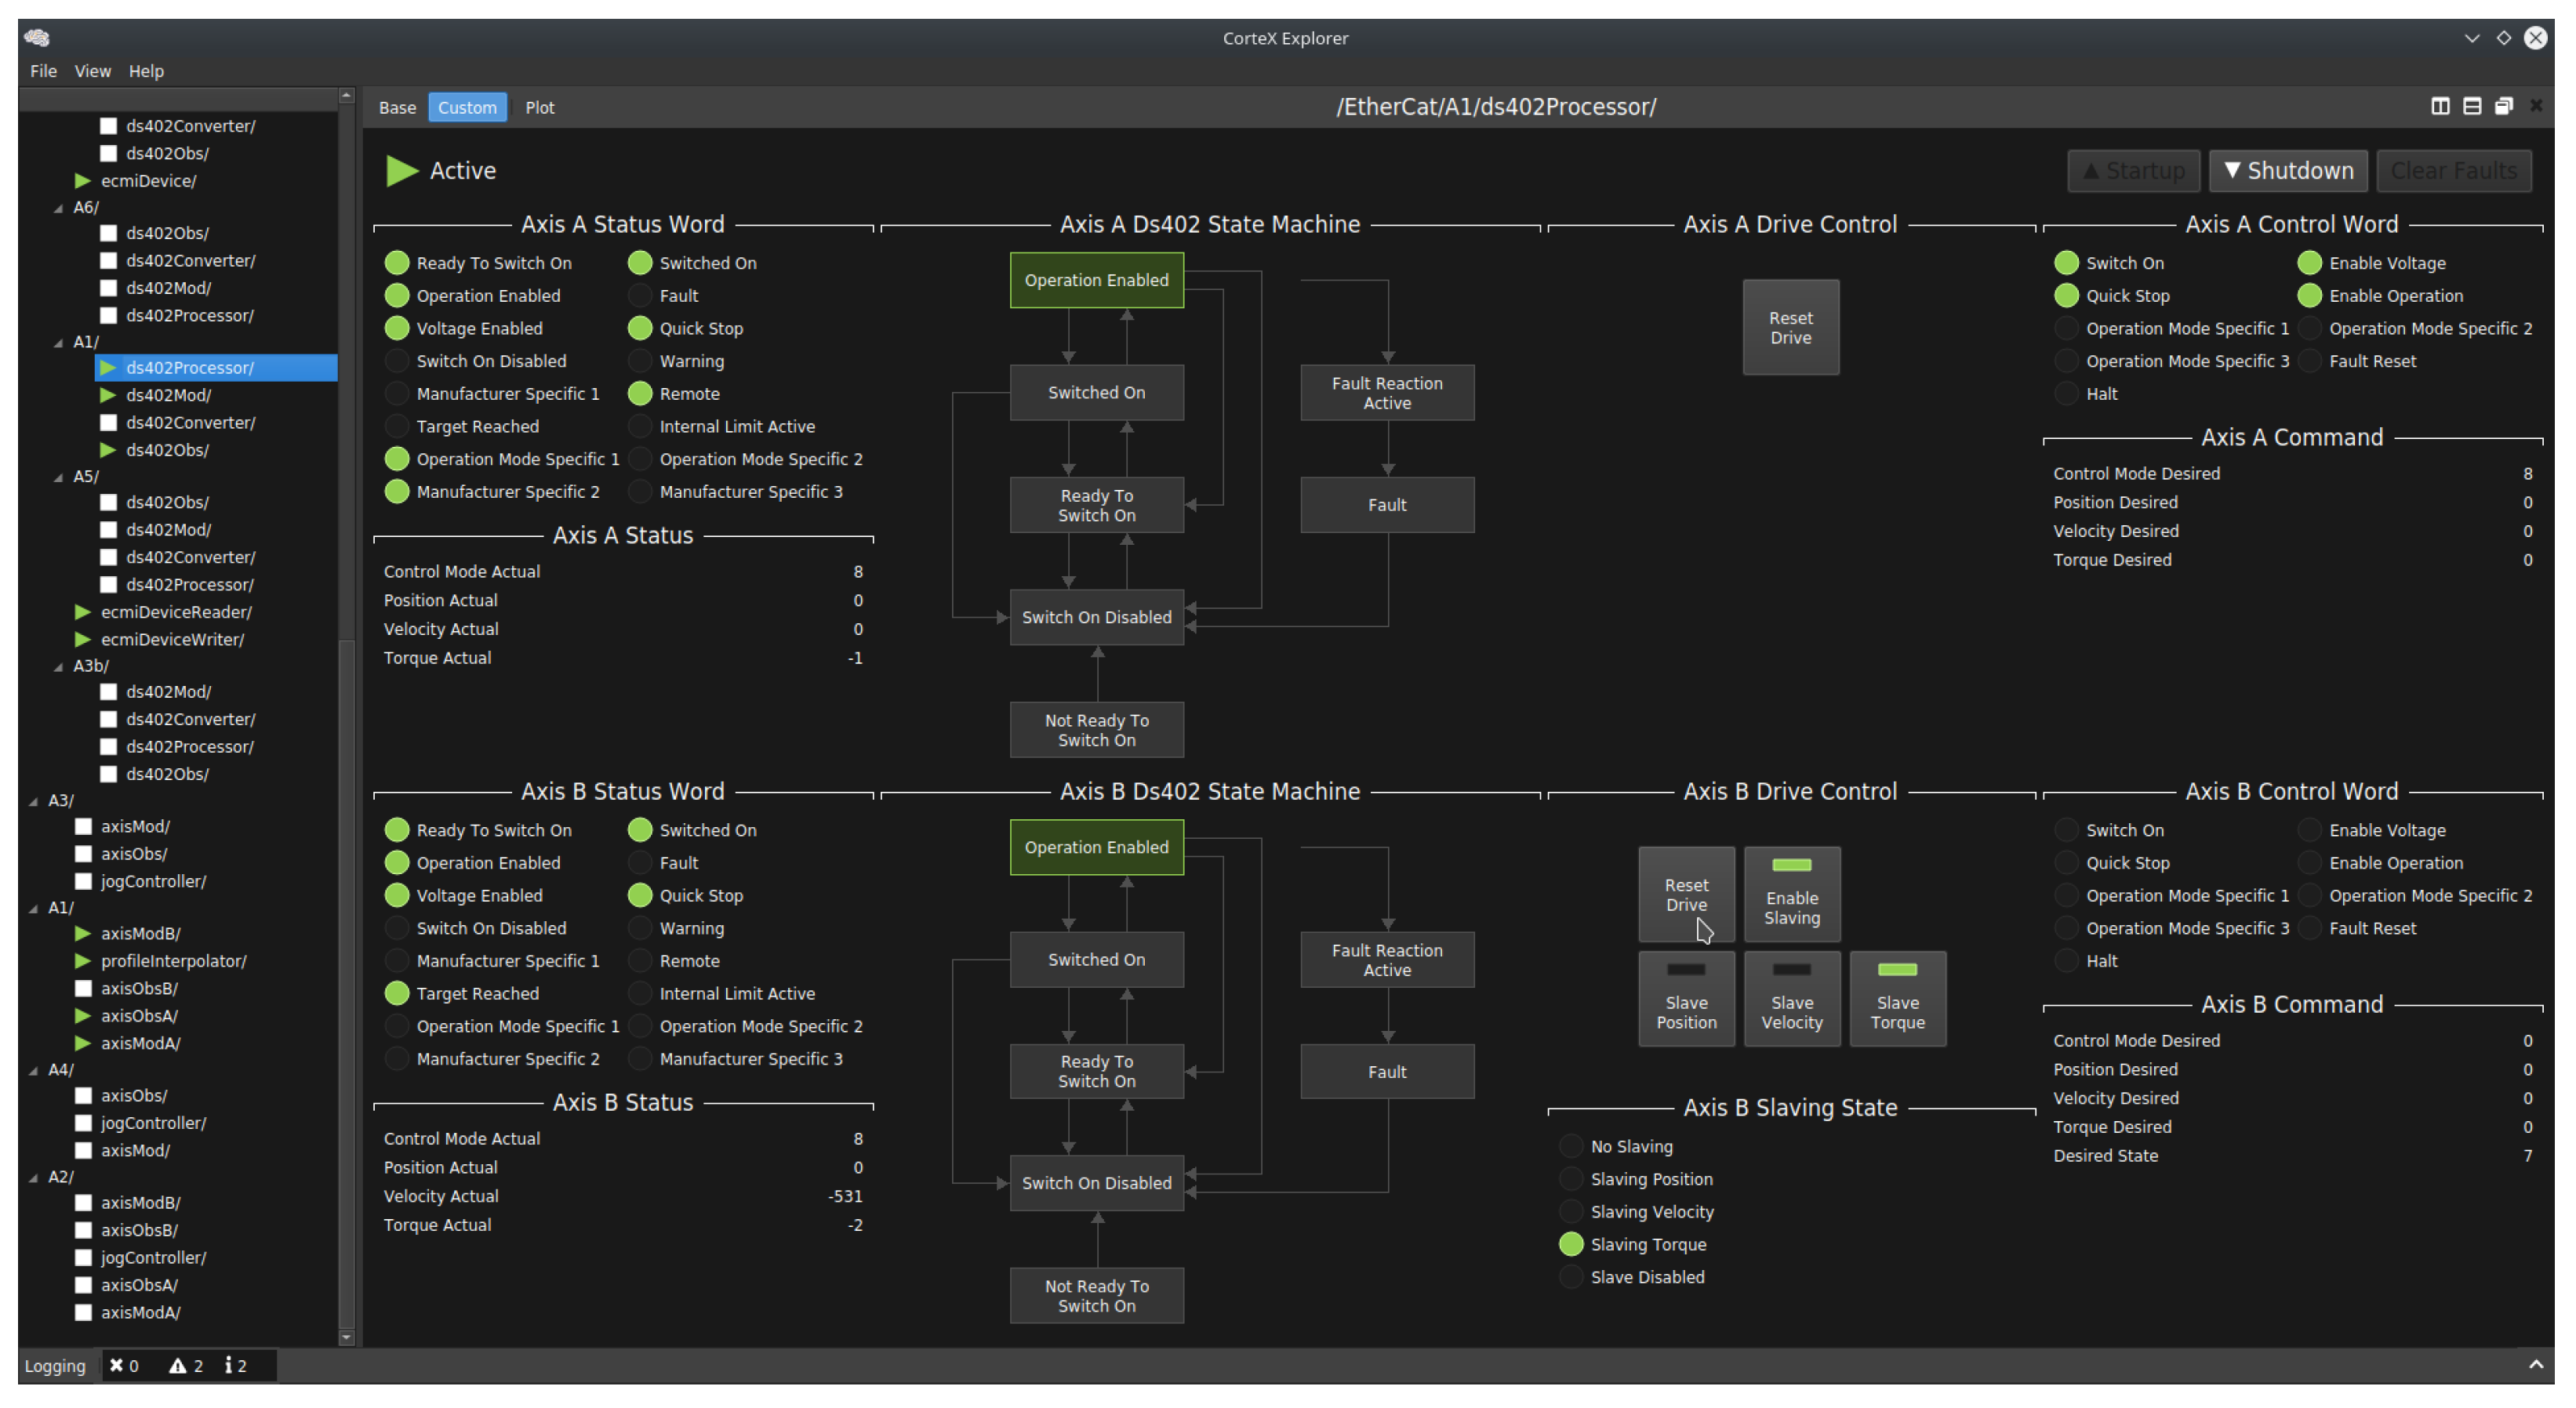Viewport: 2576px width, 1408px height.
Task: Click the split-vertical panel layout icon
Action: pos(2440,106)
